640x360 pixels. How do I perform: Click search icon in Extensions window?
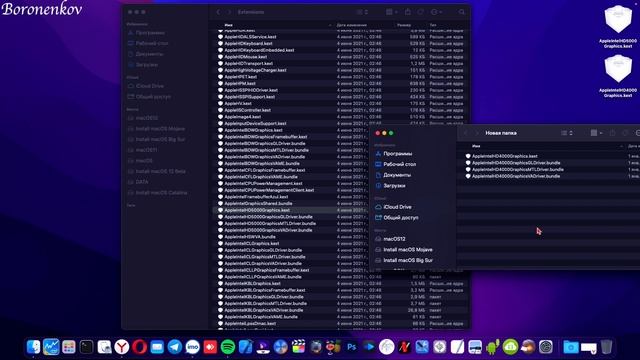pyautogui.click(x=462, y=12)
